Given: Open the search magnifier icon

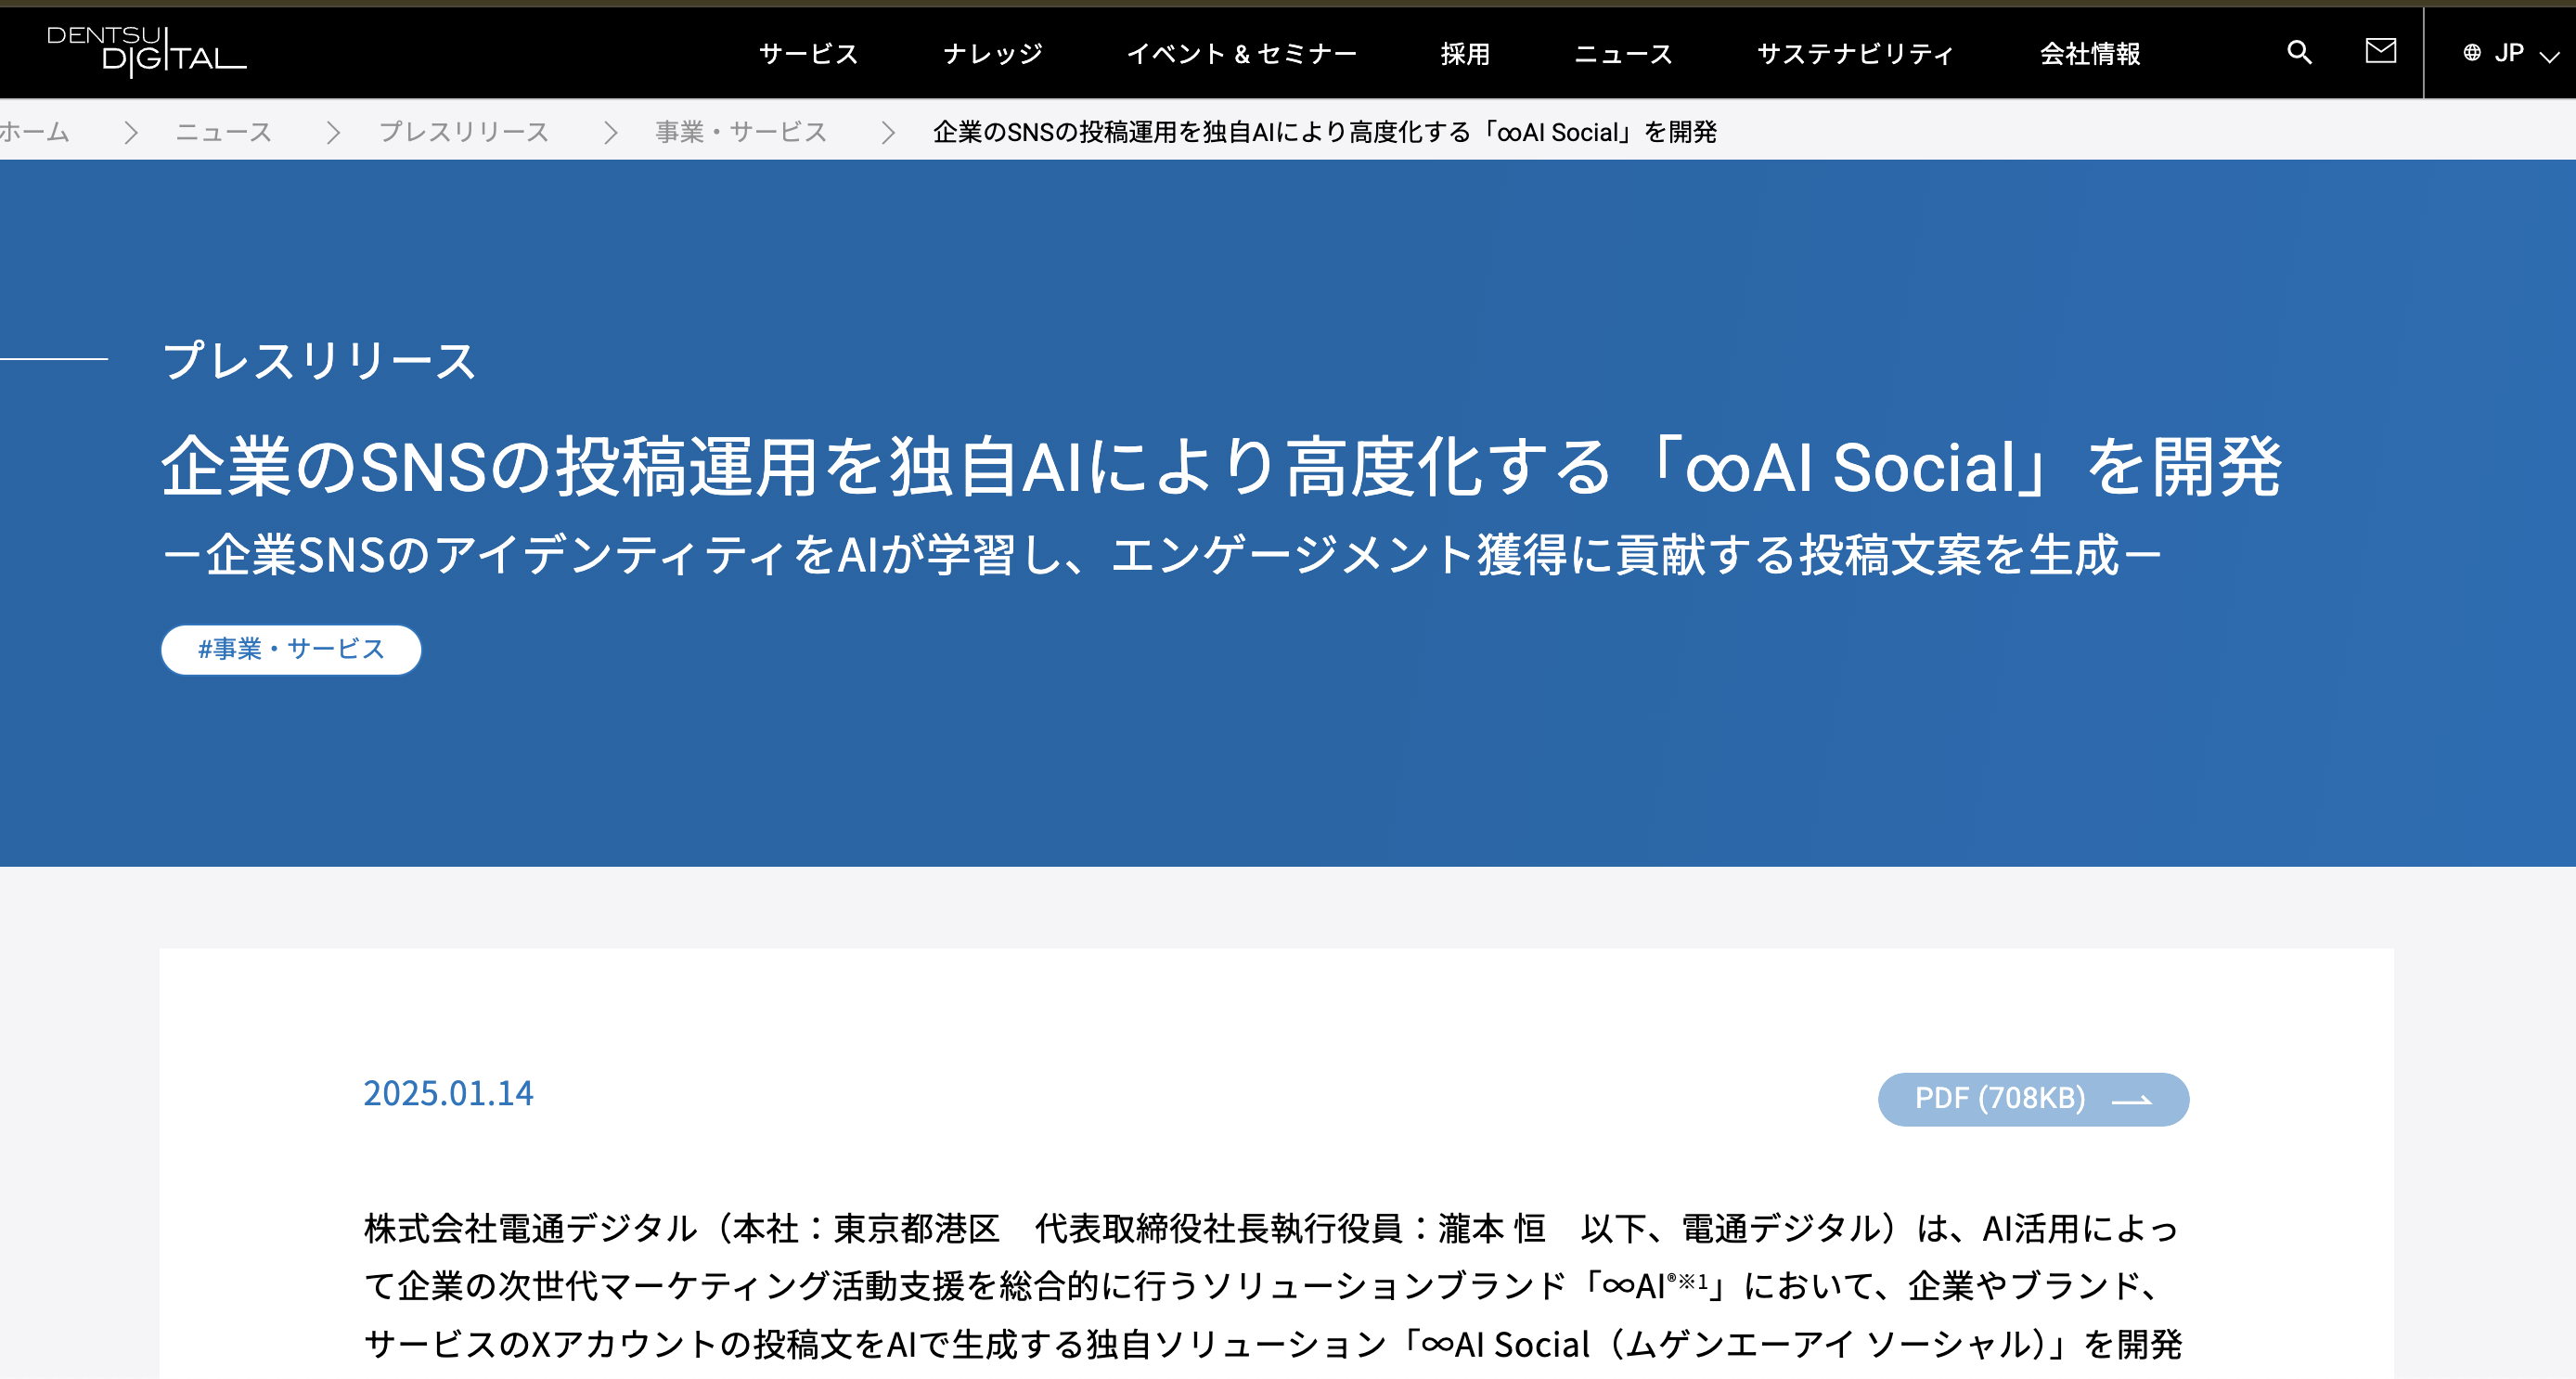Looking at the screenshot, I should click(2299, 52).
